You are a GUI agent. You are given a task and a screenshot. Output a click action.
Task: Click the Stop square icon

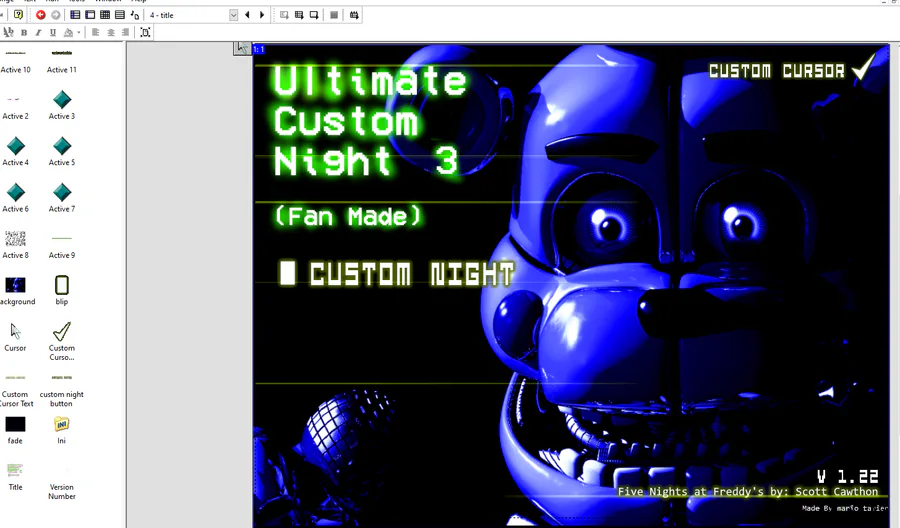[x=334, y=15]
